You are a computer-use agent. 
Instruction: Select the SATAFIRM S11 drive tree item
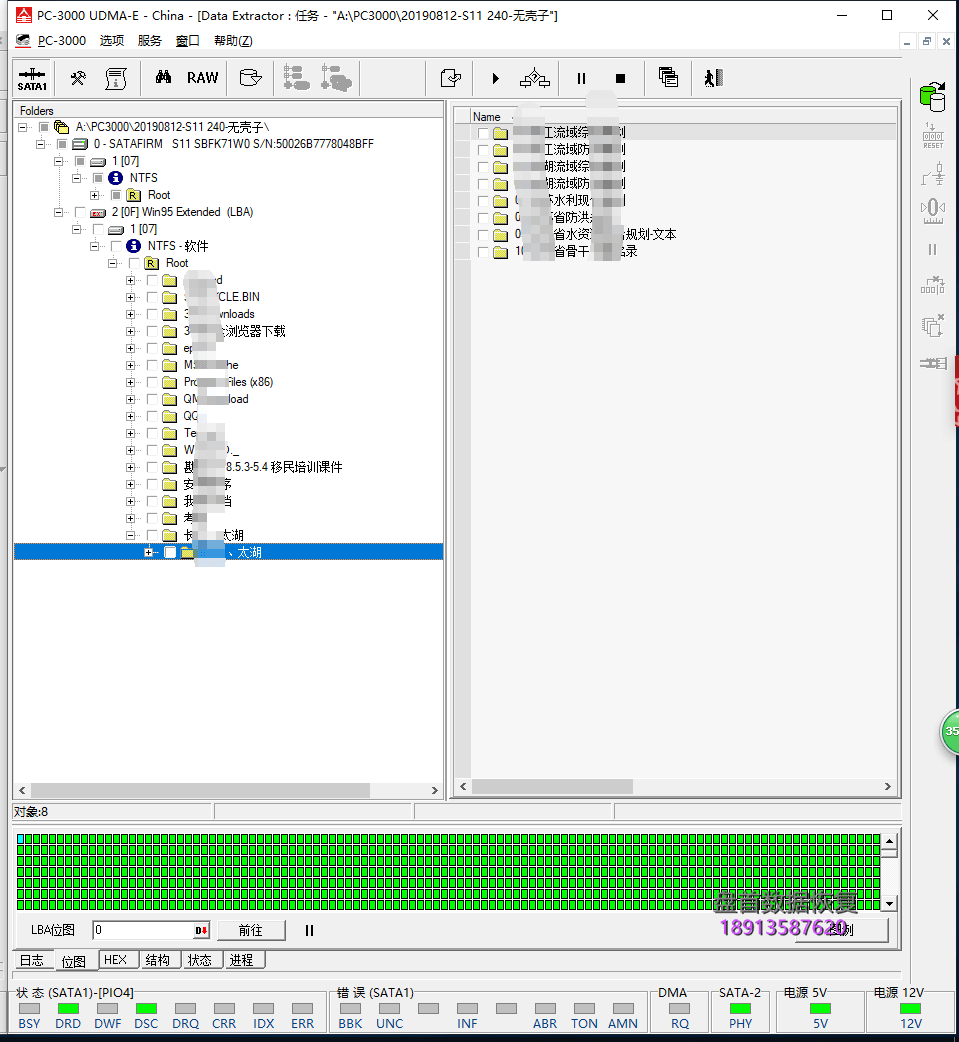pos(233,144)
